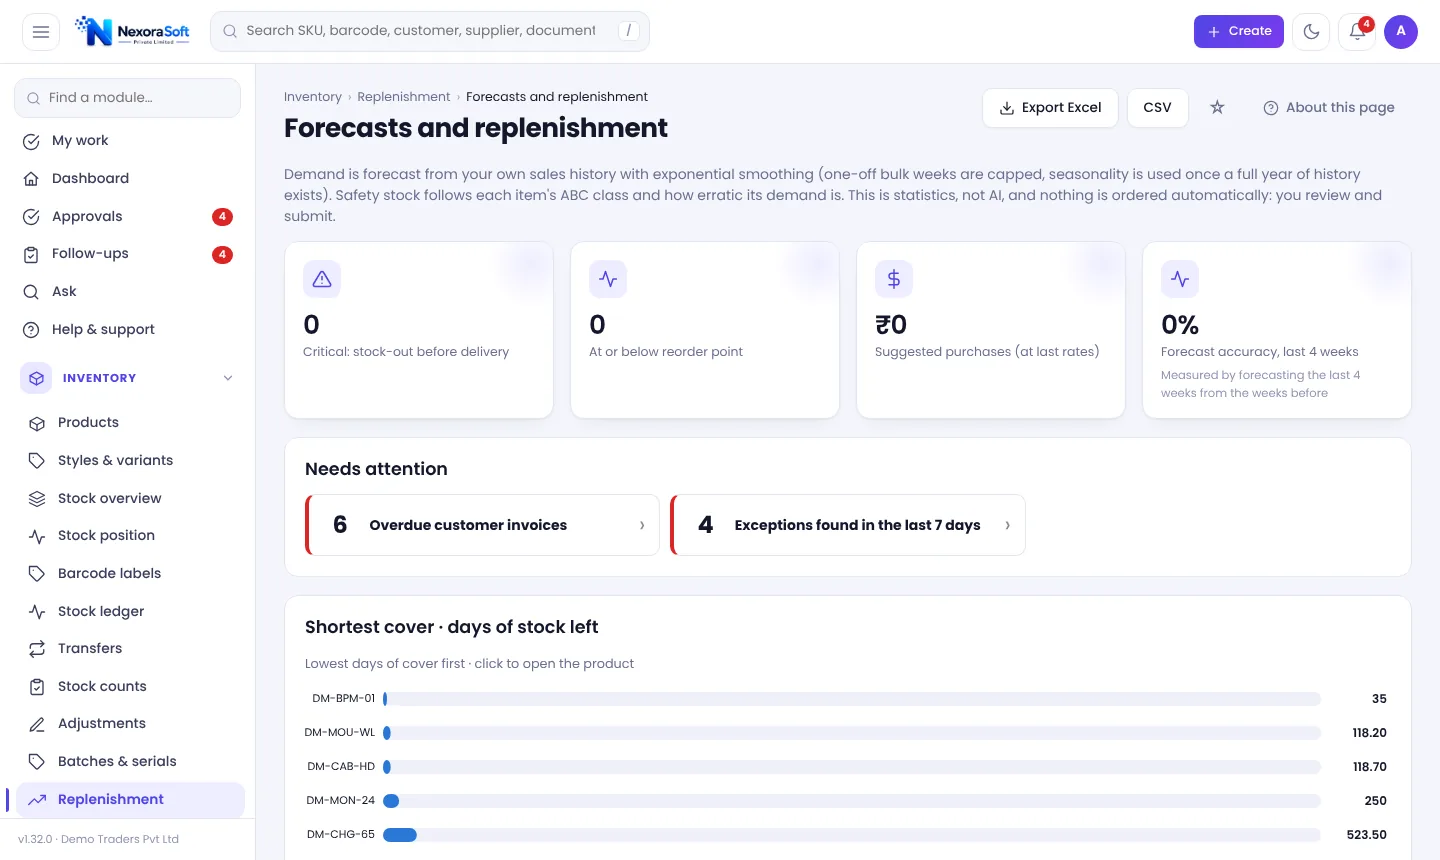Toggle dark mode moon icon
Screen dimensions: 1440x860
[x=1311, y=32]
